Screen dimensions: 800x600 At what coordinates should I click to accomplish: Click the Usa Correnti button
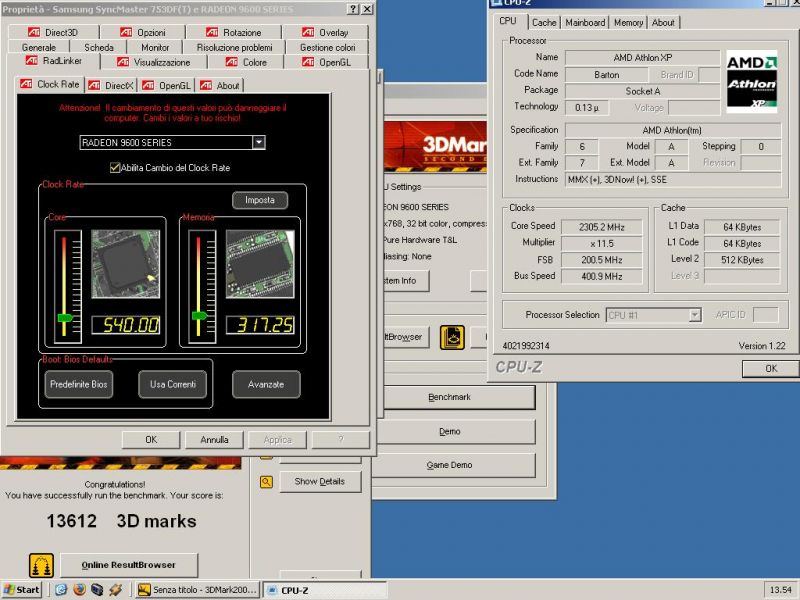172,384
